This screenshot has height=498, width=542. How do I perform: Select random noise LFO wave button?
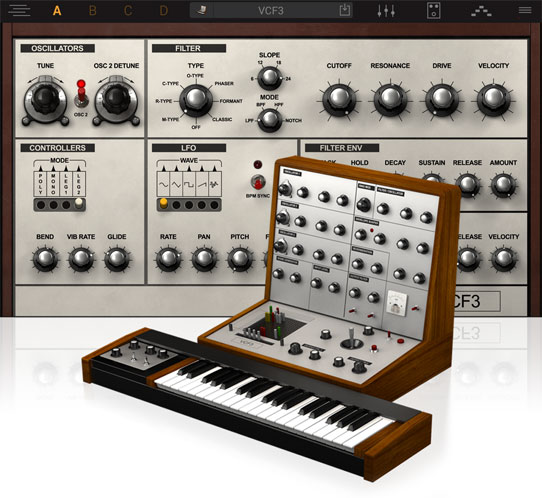pos(214,205)
